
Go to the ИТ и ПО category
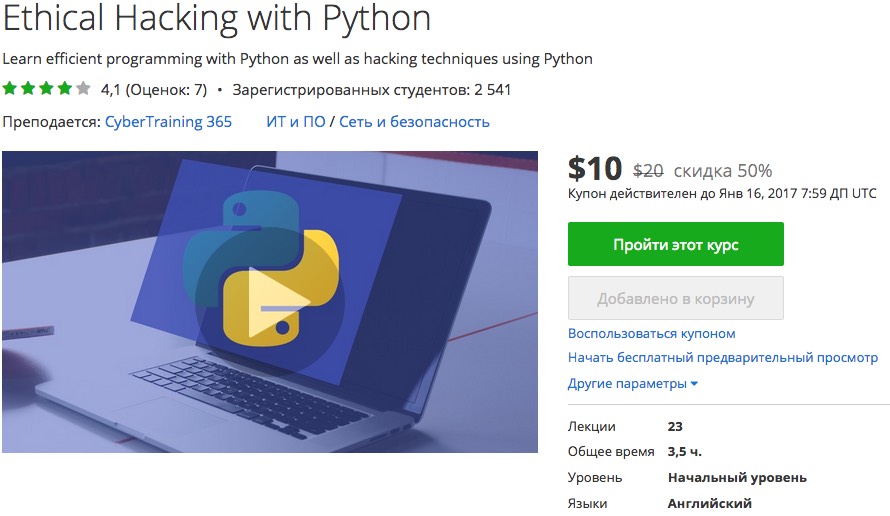click(295, 122)
